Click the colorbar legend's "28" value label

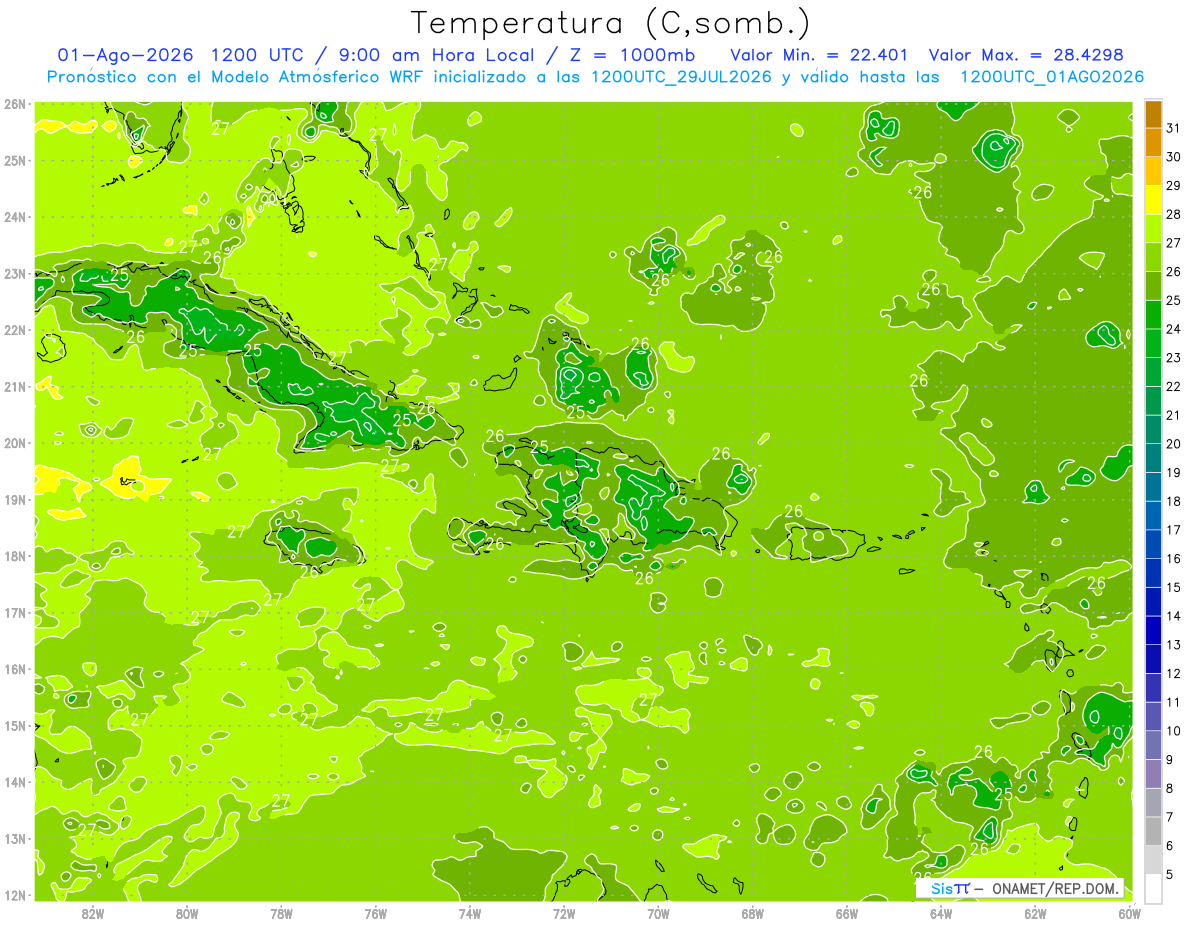click(1173, 214)
